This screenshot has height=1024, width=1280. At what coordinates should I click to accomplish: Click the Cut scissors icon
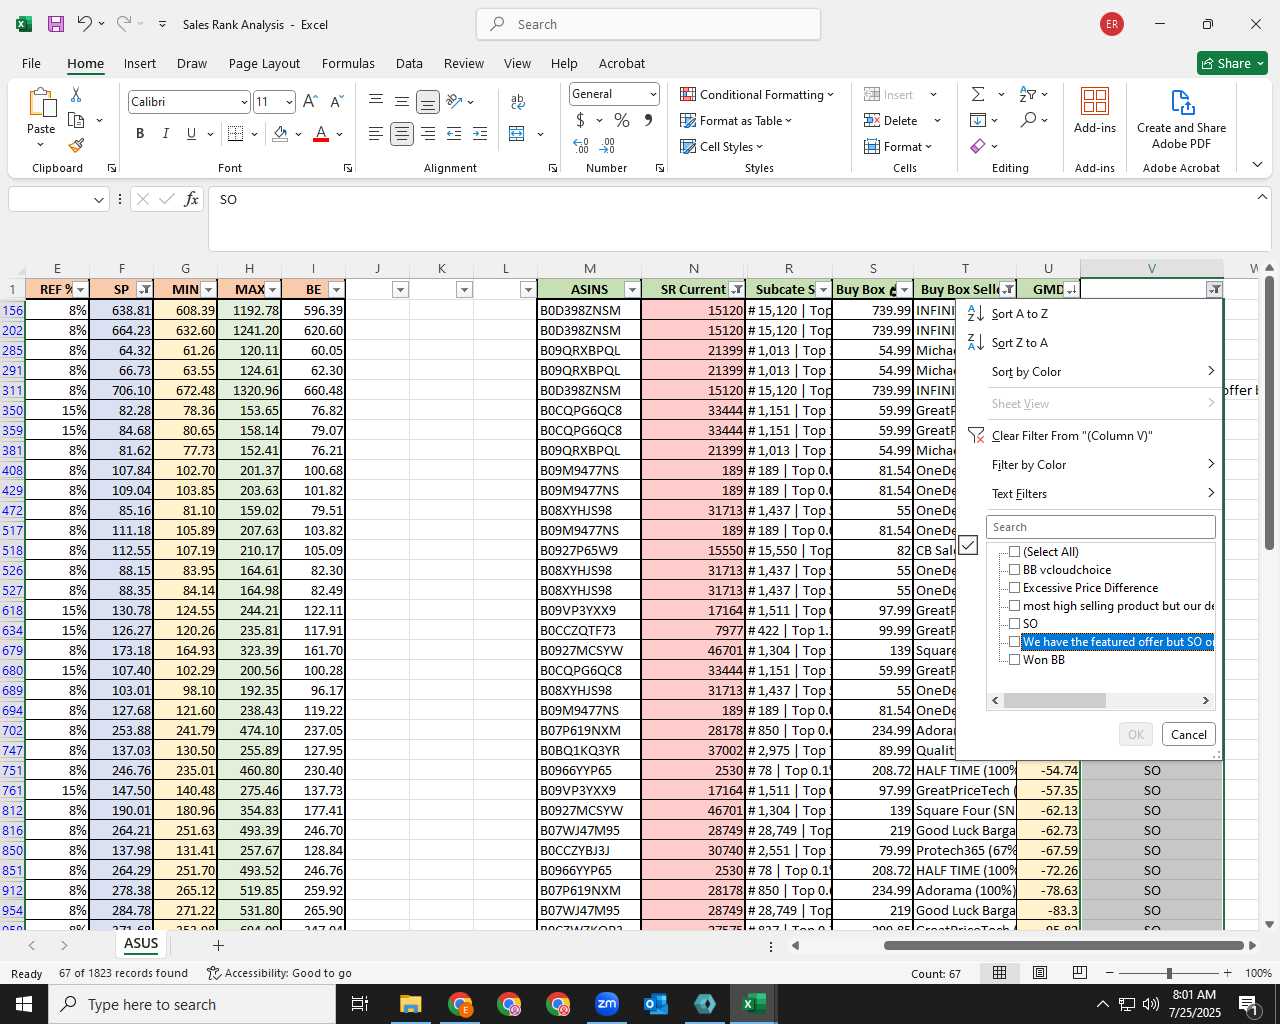[76, 94]
